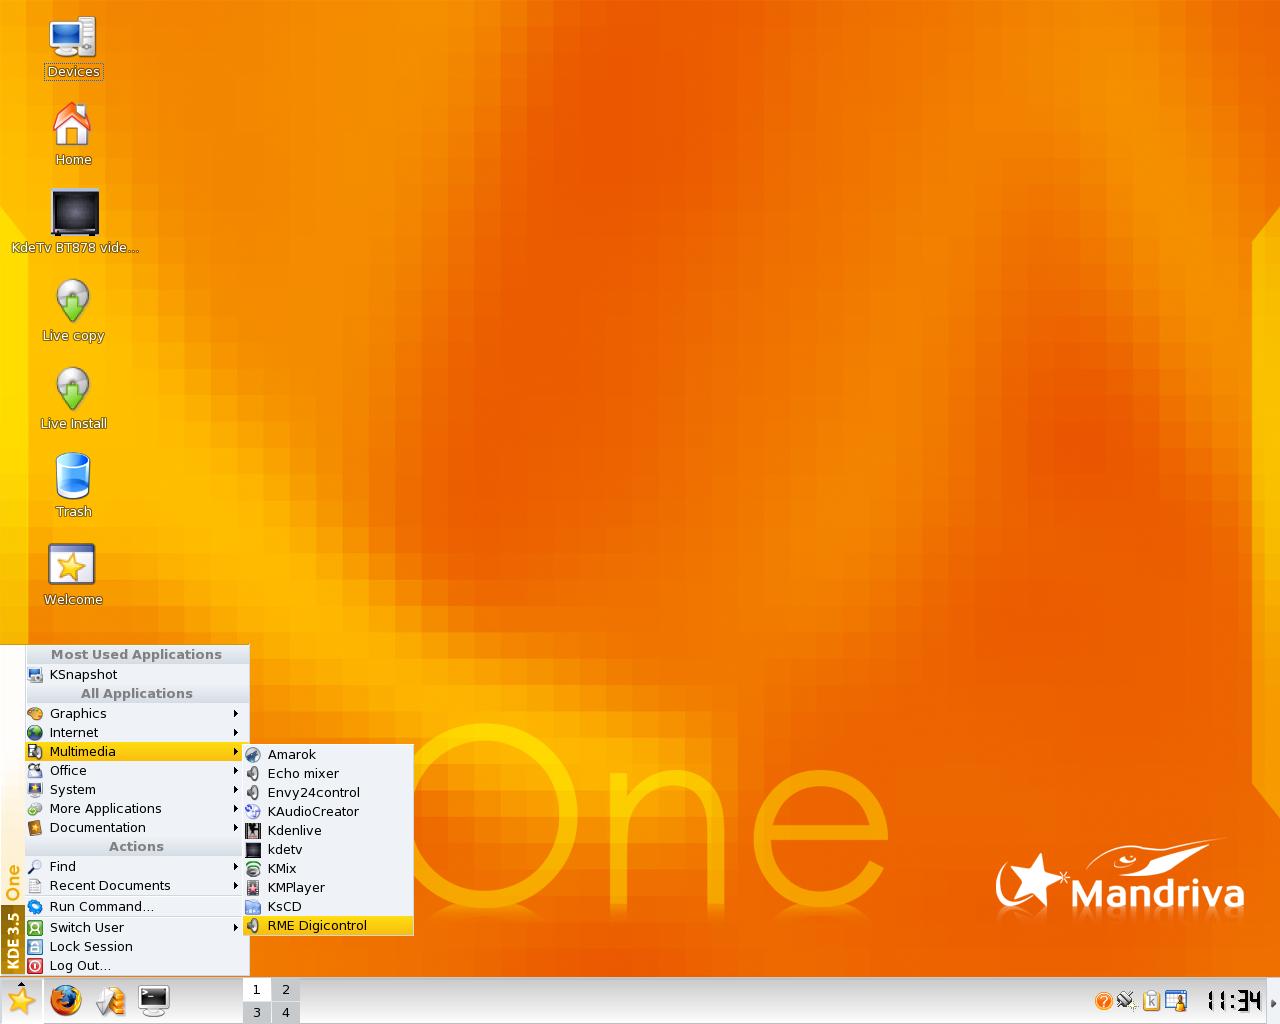The height and width of the screenshot is (1024, 1280).
Task: Click the KsCD icon in the submenu
Action: tap(253, 907)
